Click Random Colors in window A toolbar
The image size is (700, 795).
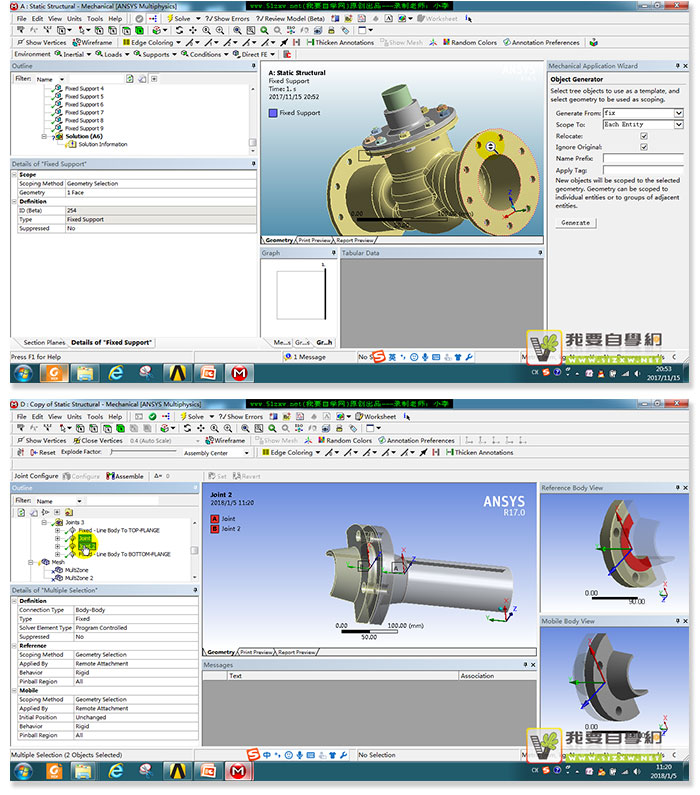pyautogui.click(x=470, y=43)
